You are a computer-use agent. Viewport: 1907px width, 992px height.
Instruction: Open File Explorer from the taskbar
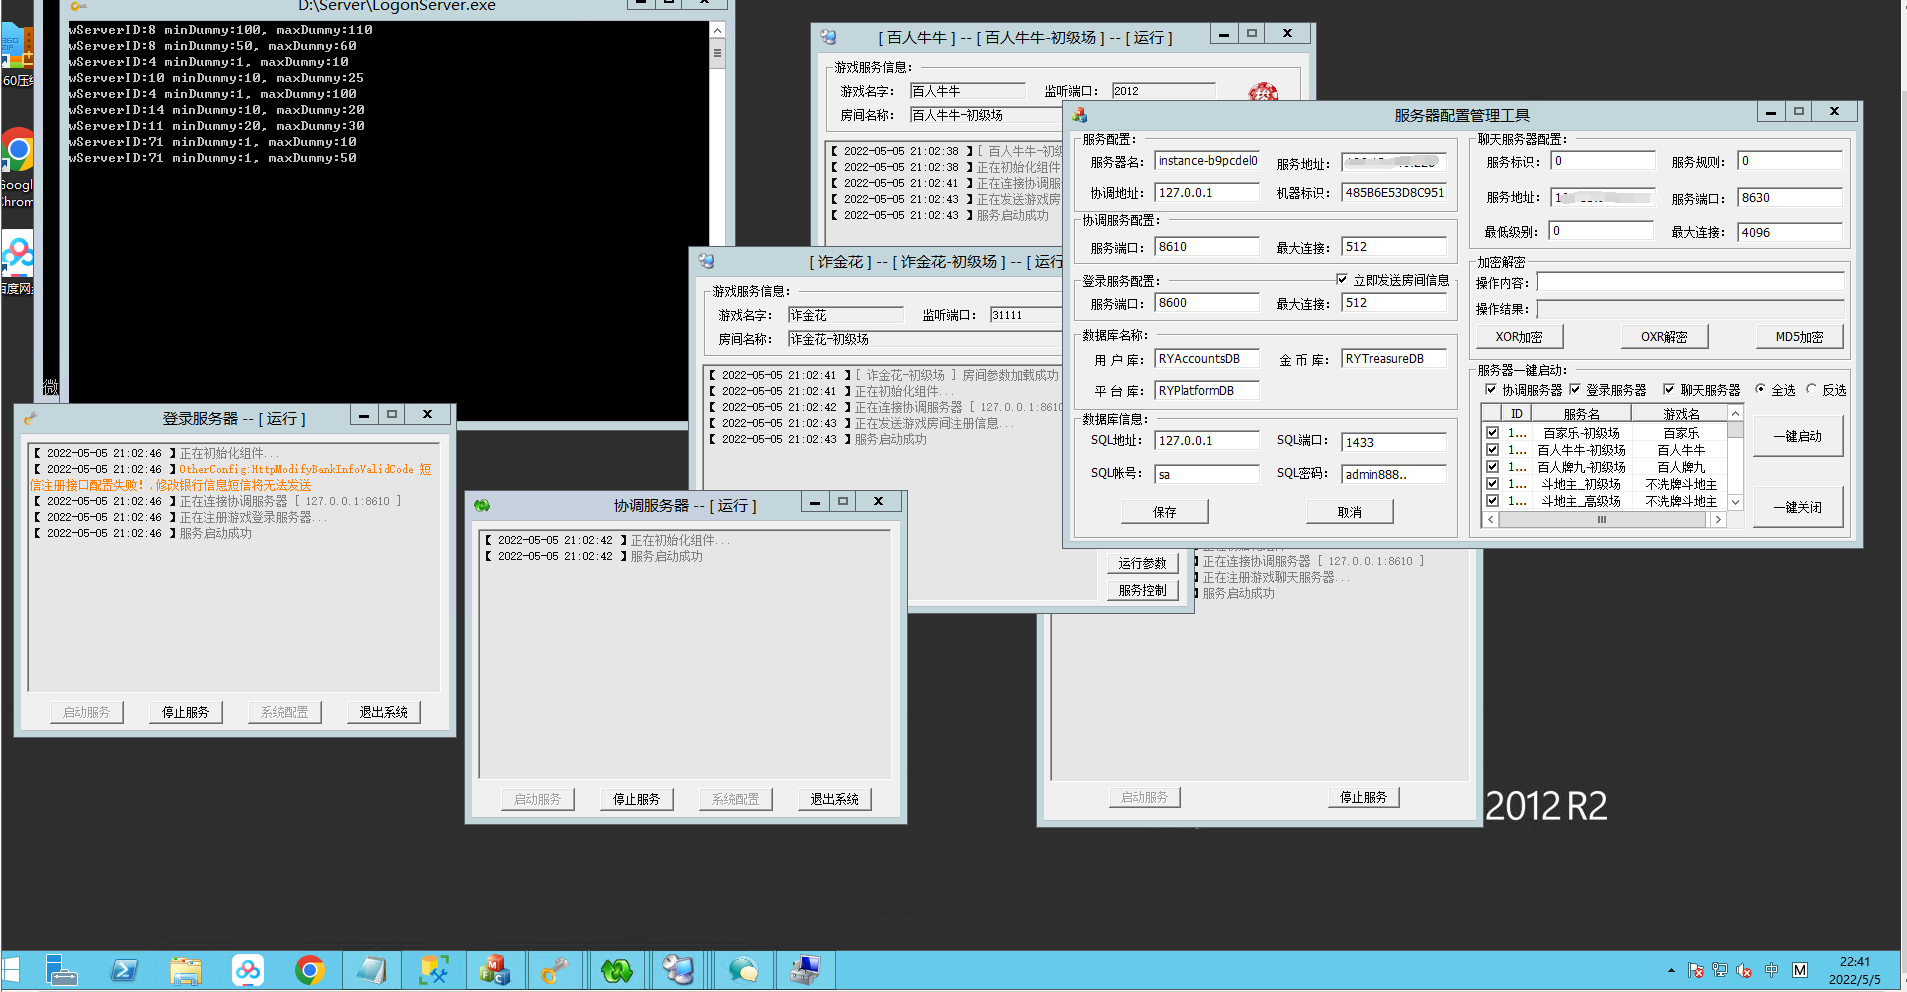point(186,970)
